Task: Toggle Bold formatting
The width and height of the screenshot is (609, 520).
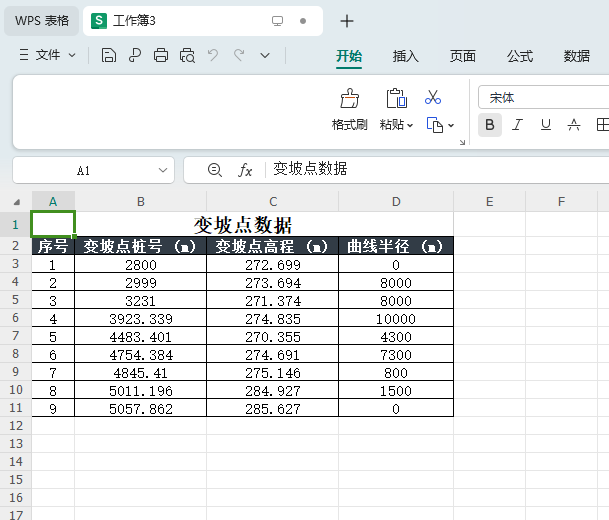Action: 490,125
